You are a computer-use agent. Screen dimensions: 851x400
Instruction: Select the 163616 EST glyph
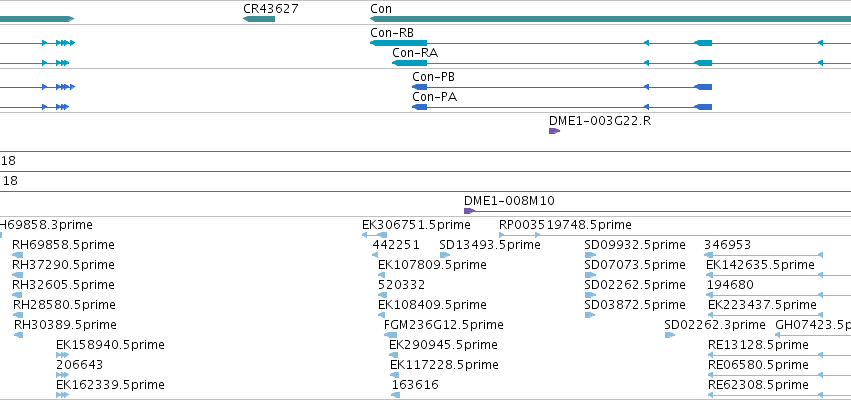pyautogui.click(x=396, y=395)
